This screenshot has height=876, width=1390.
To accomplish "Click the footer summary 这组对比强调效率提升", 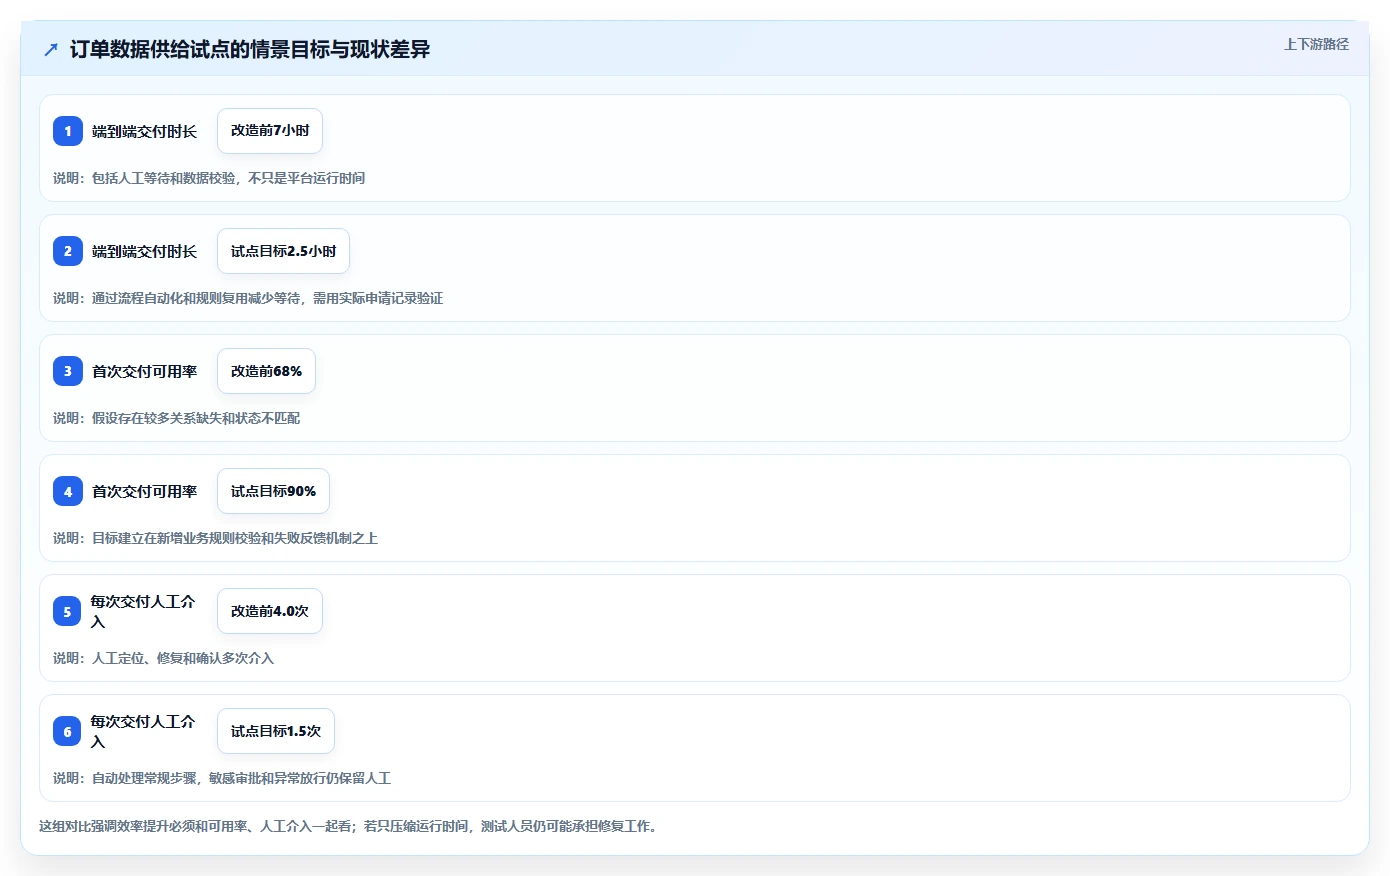I will point(350,826).
